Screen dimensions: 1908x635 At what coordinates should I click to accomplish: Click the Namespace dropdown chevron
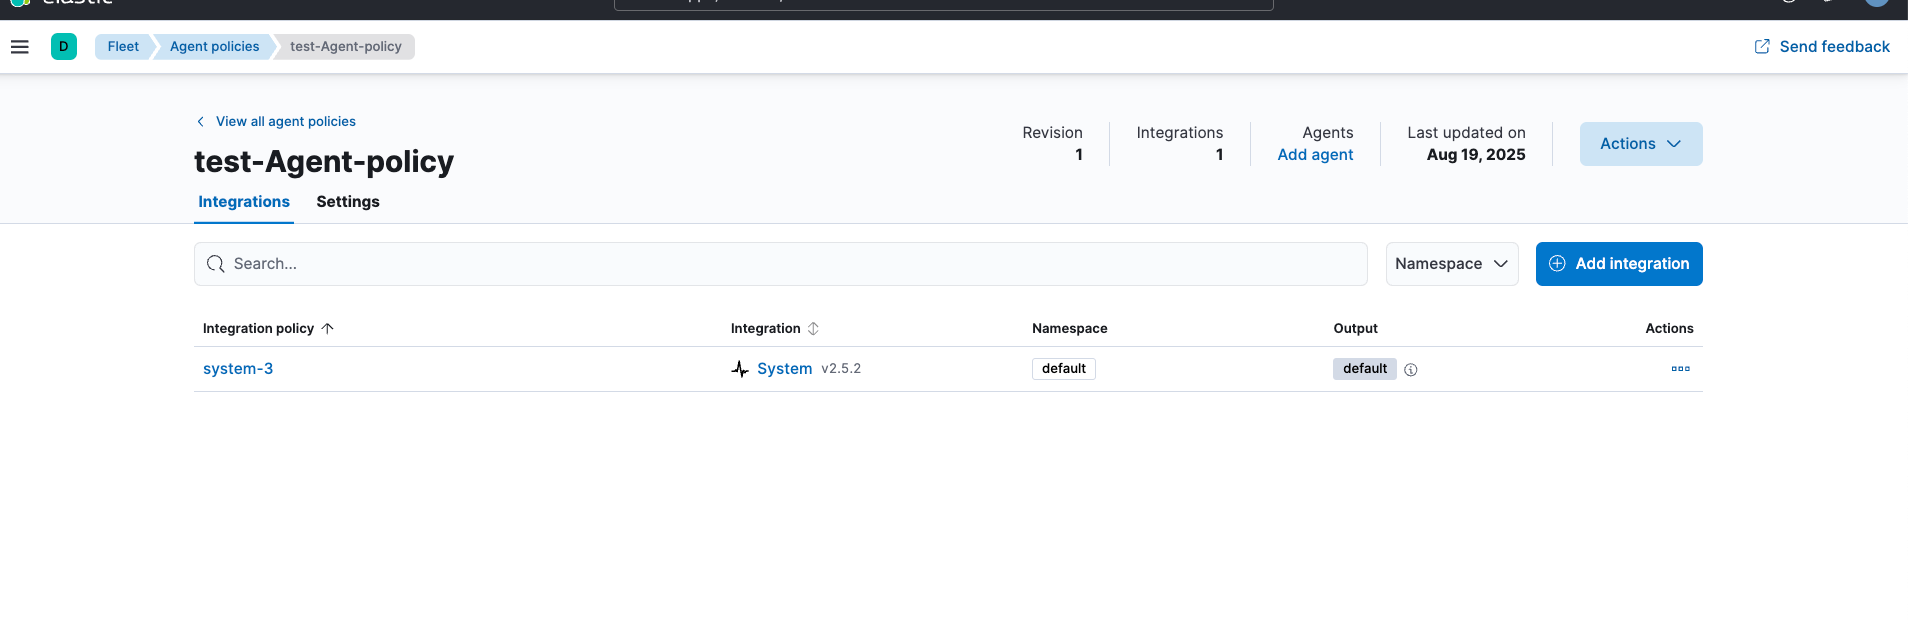(1501, 264)
